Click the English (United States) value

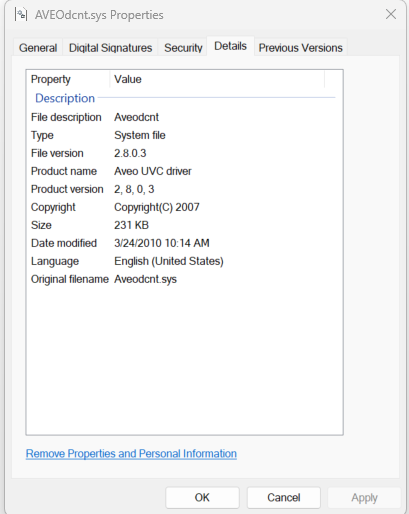tap(169, 261)
